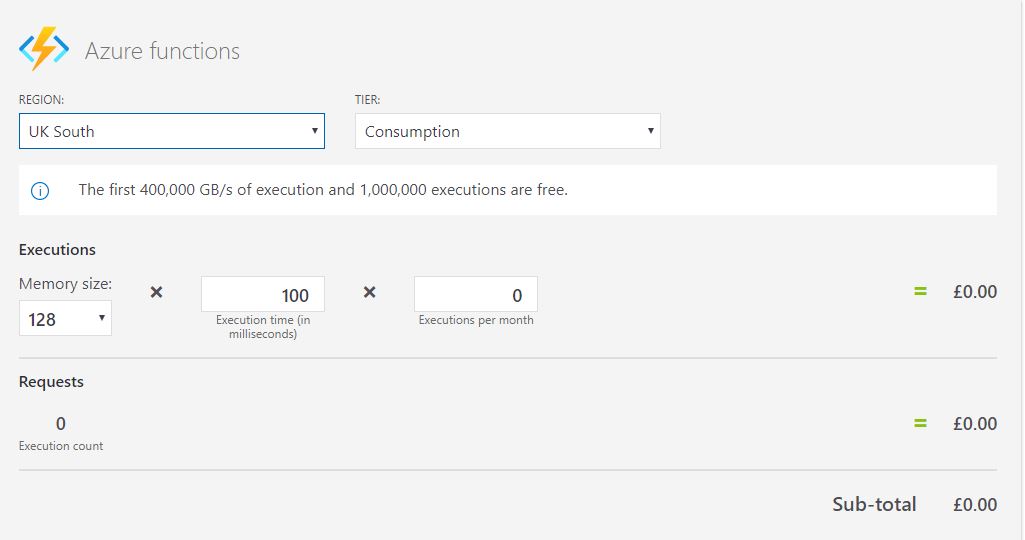Click the REGION label

(x=41, y=99)
